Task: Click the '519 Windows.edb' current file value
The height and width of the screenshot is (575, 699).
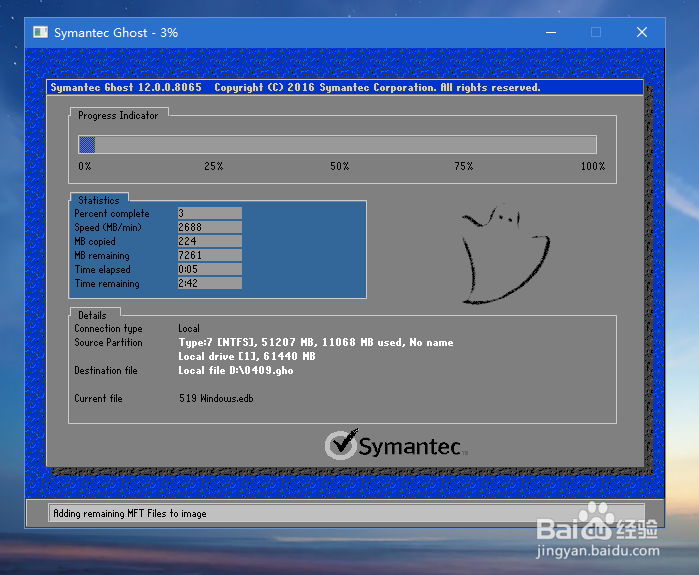Action: click(x=216, y=398)
